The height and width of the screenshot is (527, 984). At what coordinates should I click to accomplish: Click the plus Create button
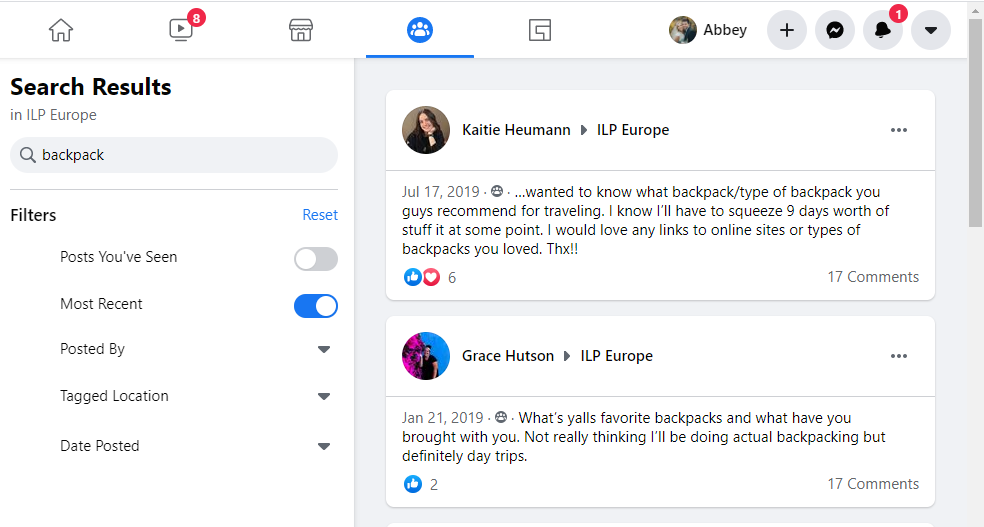coord(787,30)
